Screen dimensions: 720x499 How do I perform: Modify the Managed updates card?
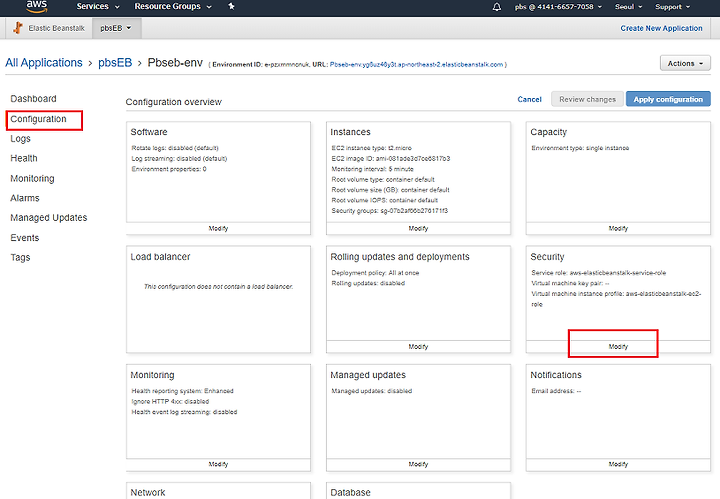pos(418,464)
